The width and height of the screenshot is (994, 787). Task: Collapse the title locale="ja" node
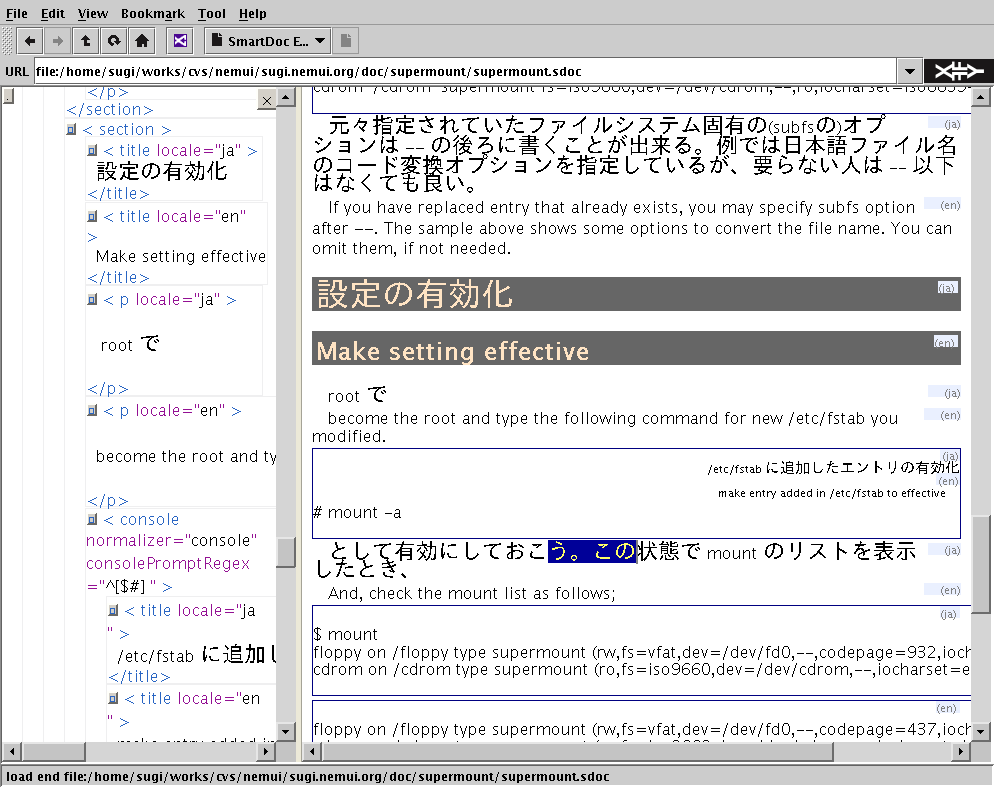point(92,150)
